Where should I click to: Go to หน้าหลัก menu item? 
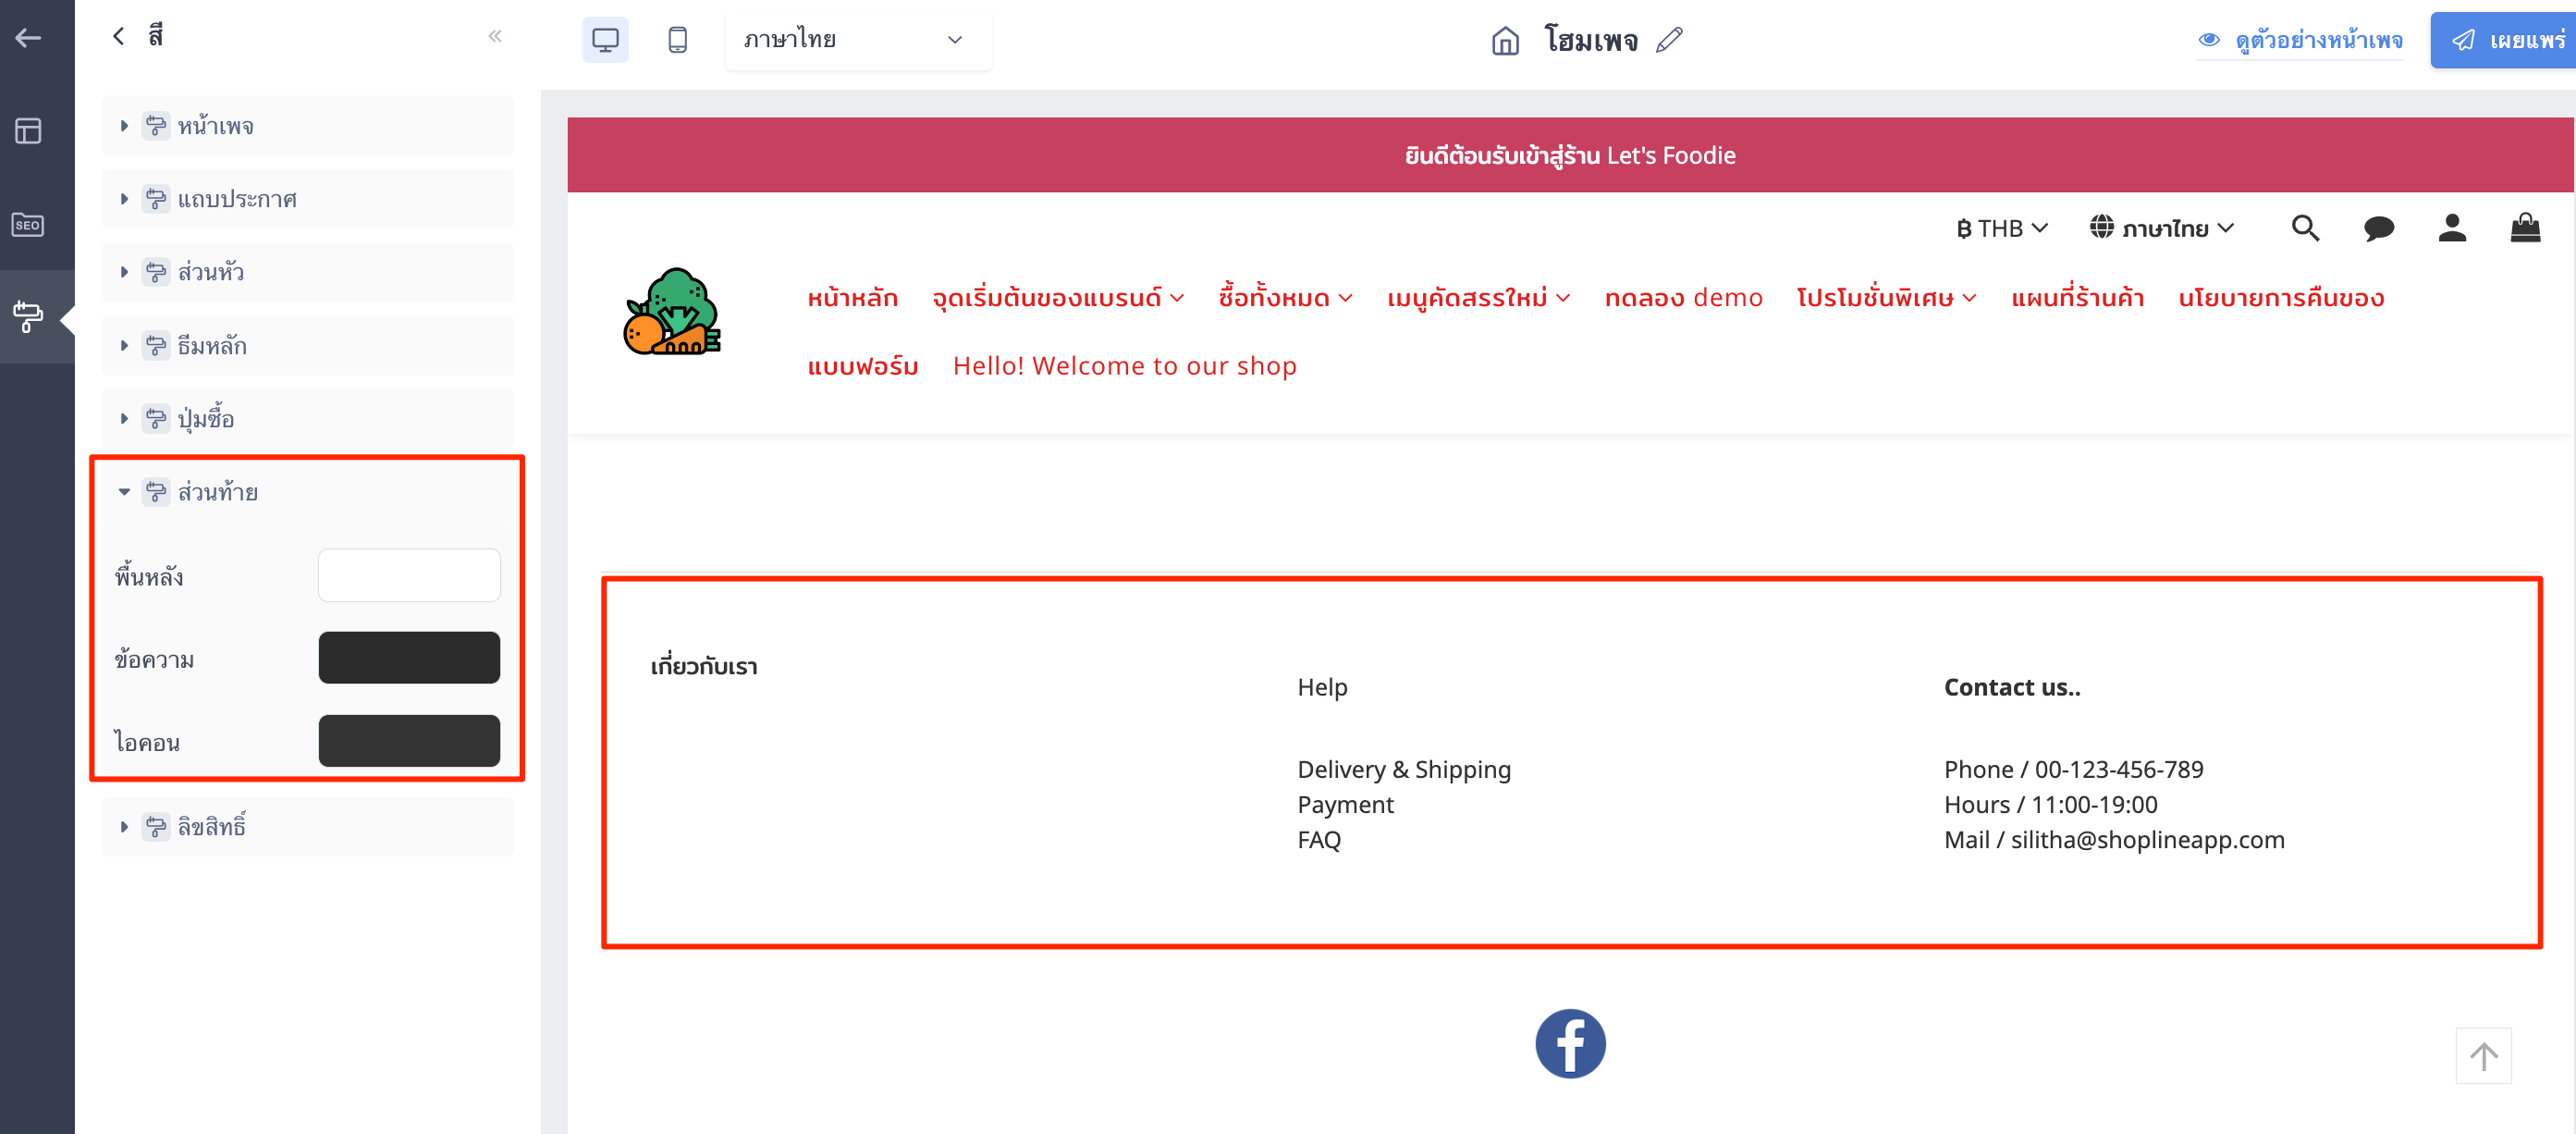coord(853,298)
